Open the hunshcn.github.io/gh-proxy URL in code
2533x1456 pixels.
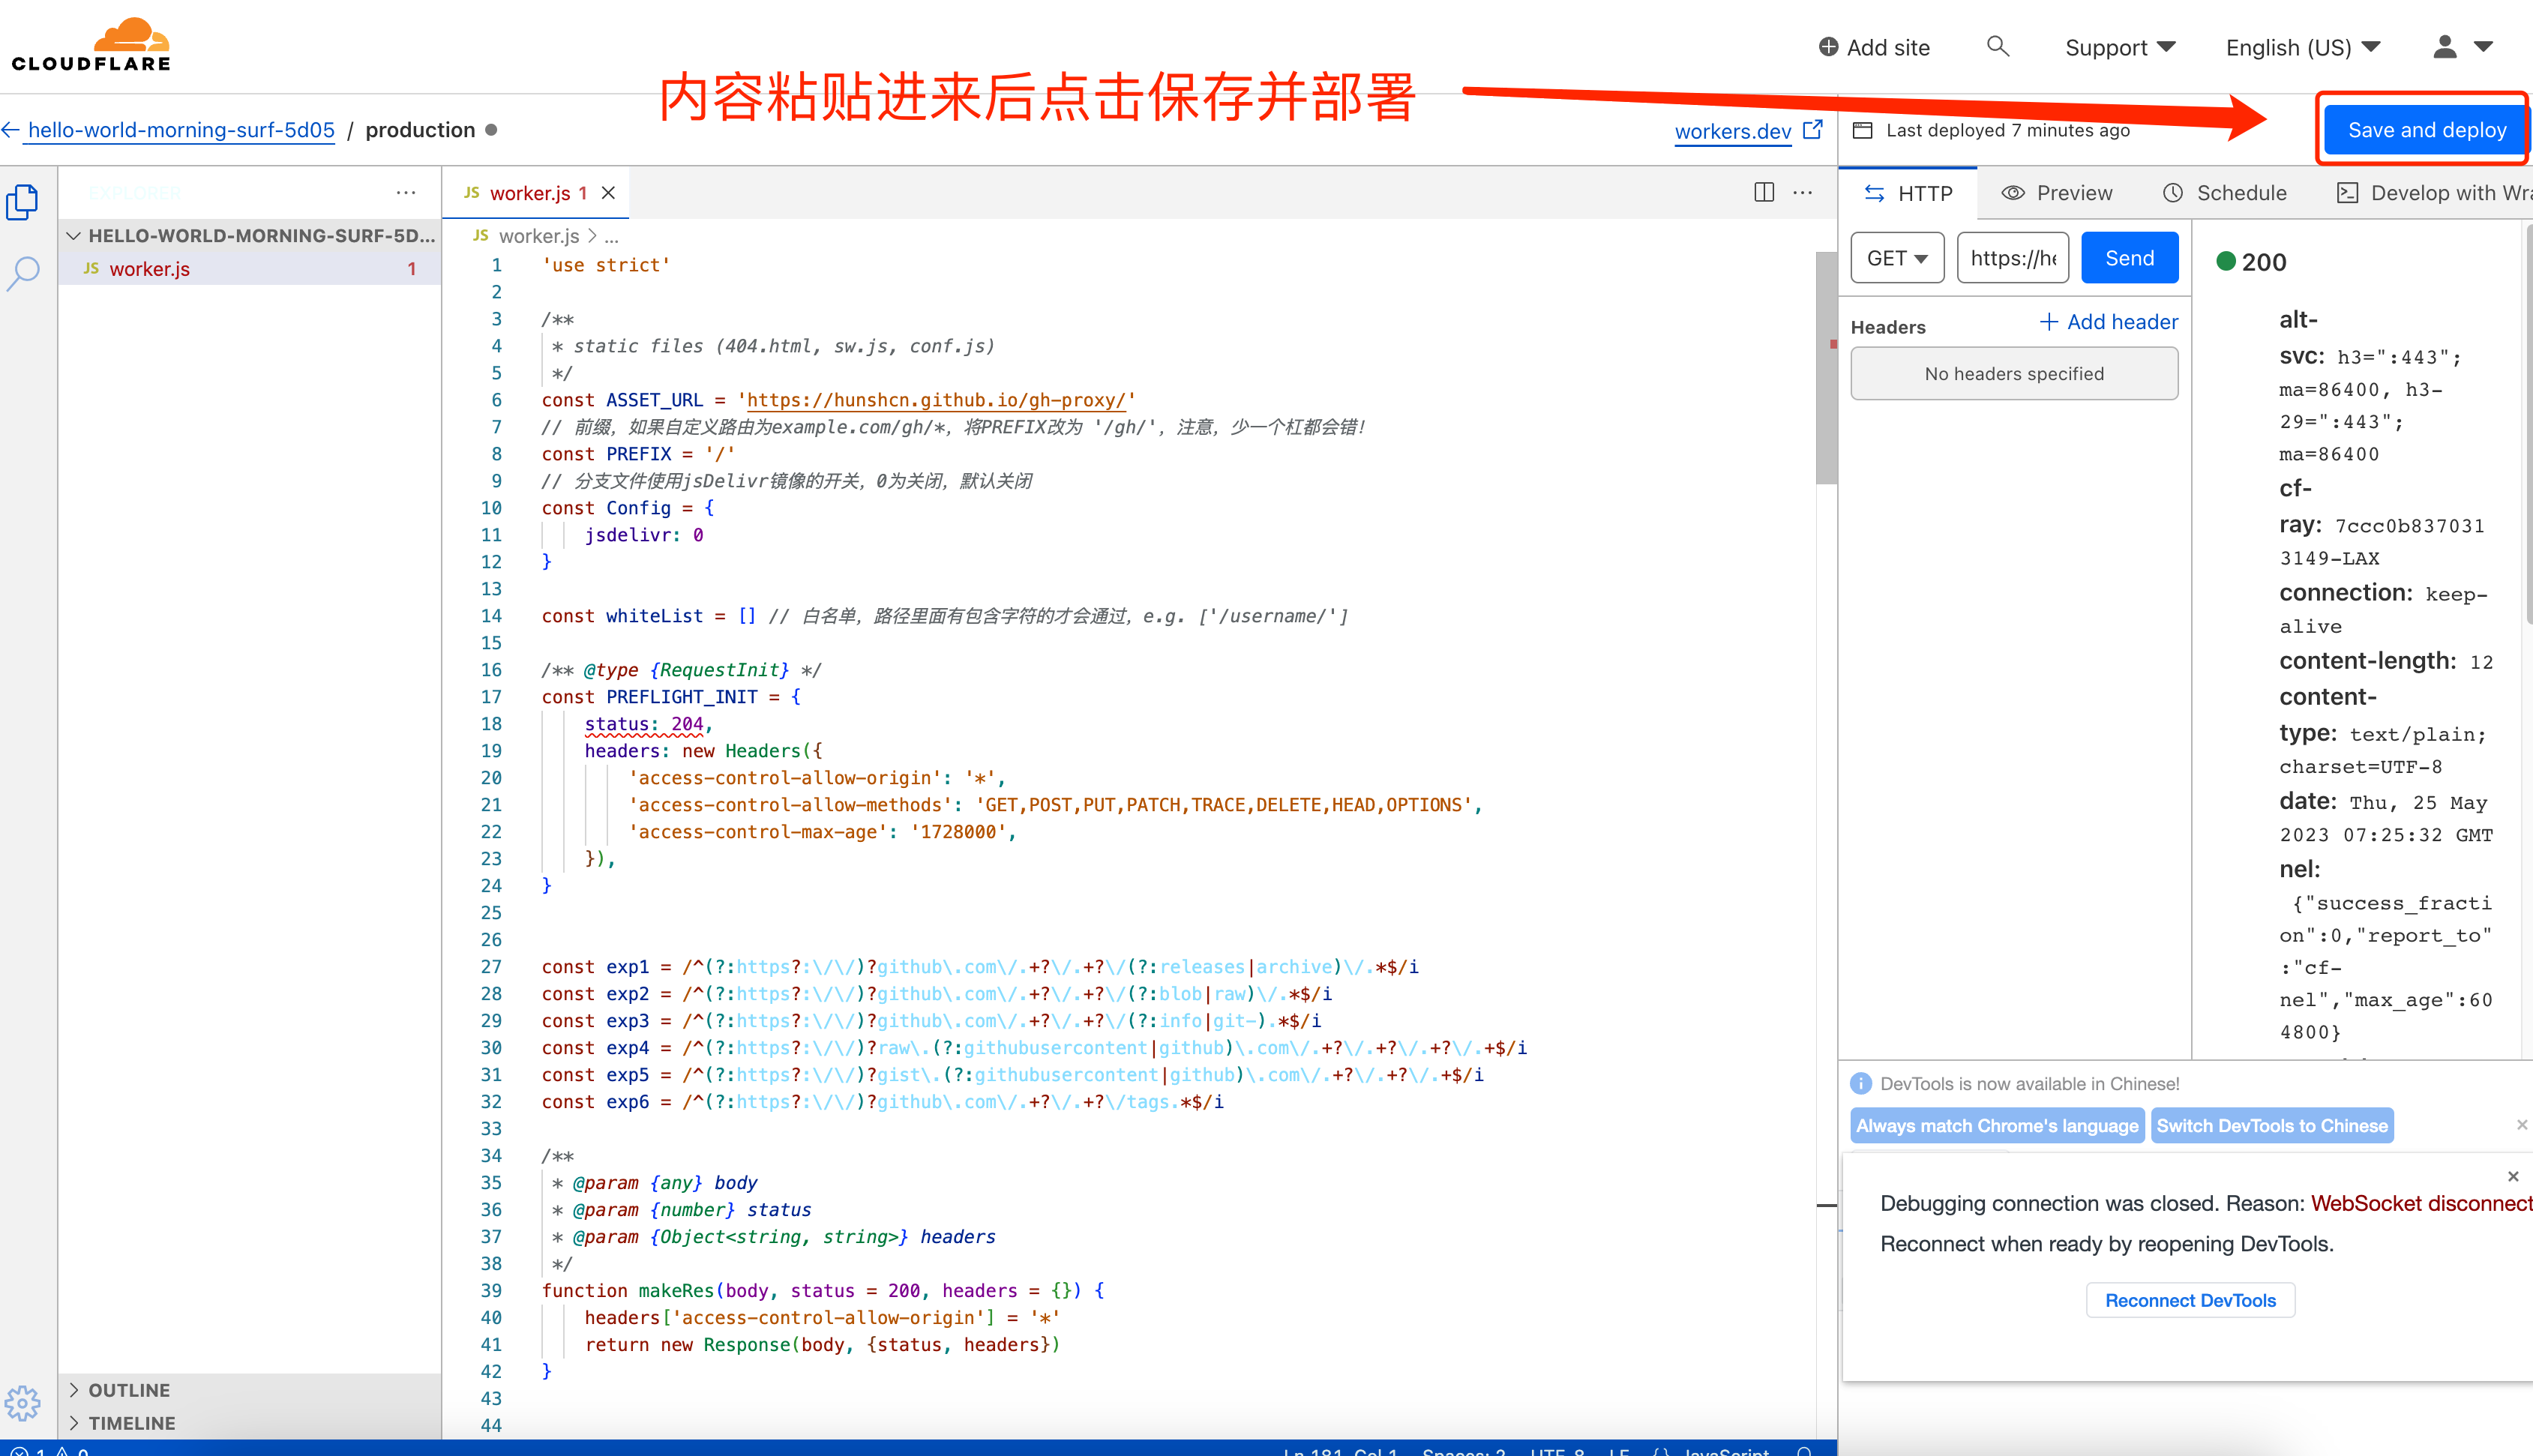coord(937,400)
